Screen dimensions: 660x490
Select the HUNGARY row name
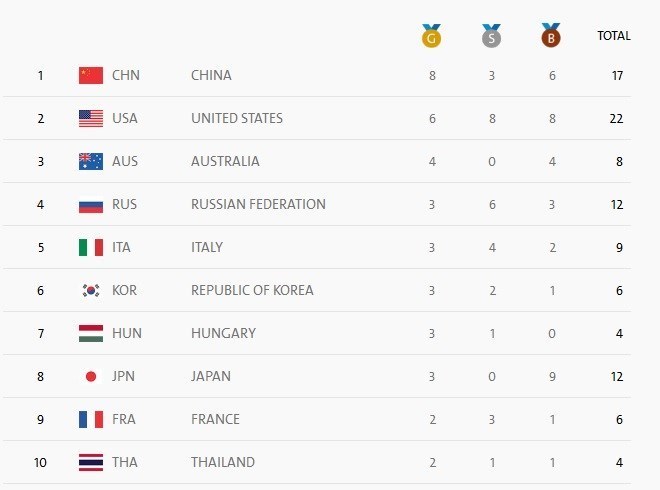(x=223, y=333)
